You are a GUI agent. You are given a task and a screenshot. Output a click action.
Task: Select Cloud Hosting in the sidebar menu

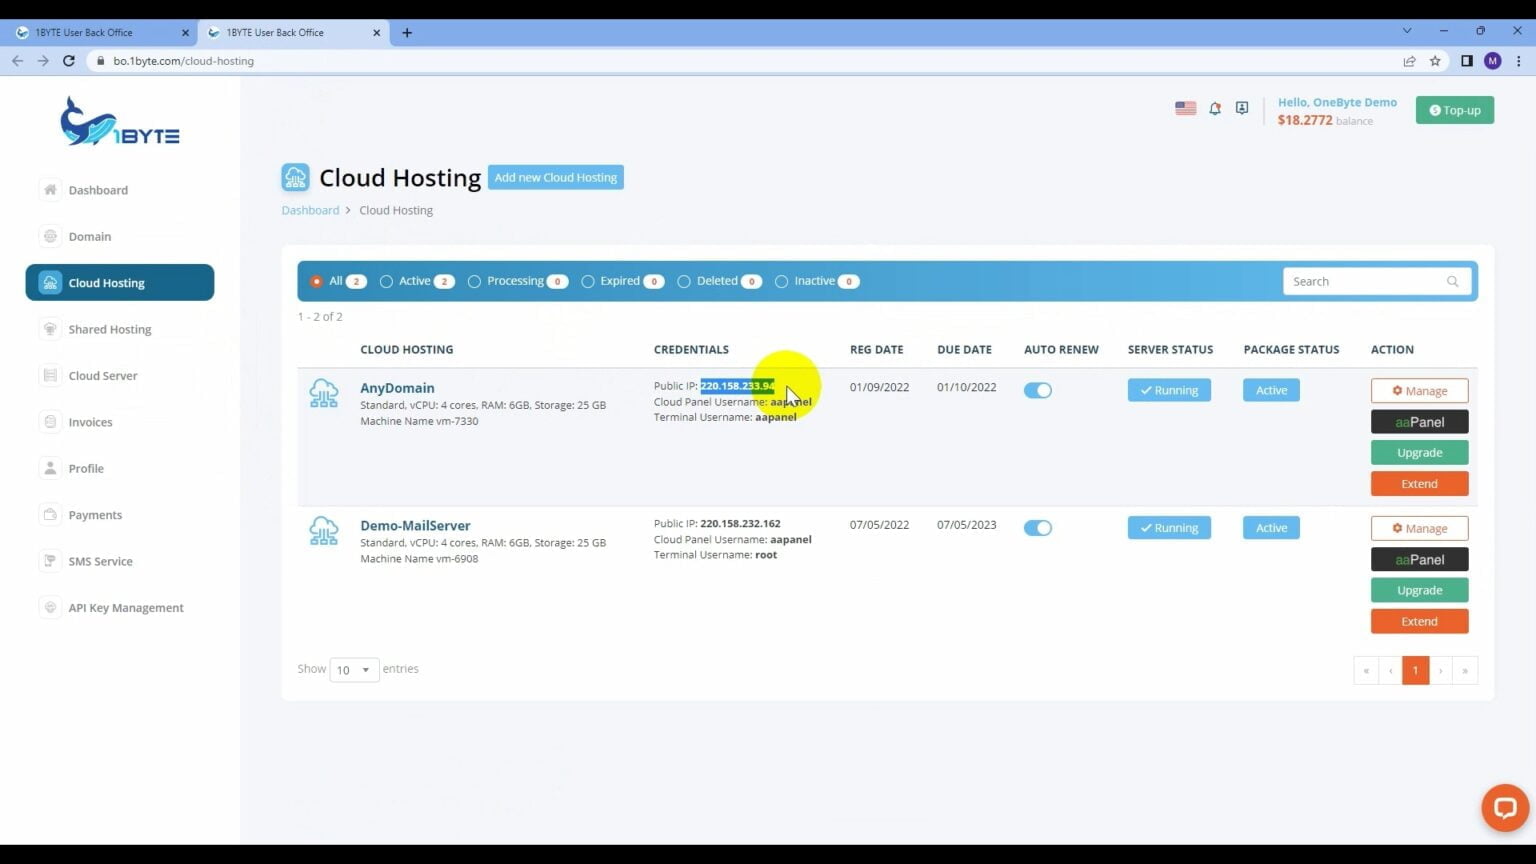[x=106, y=282]
